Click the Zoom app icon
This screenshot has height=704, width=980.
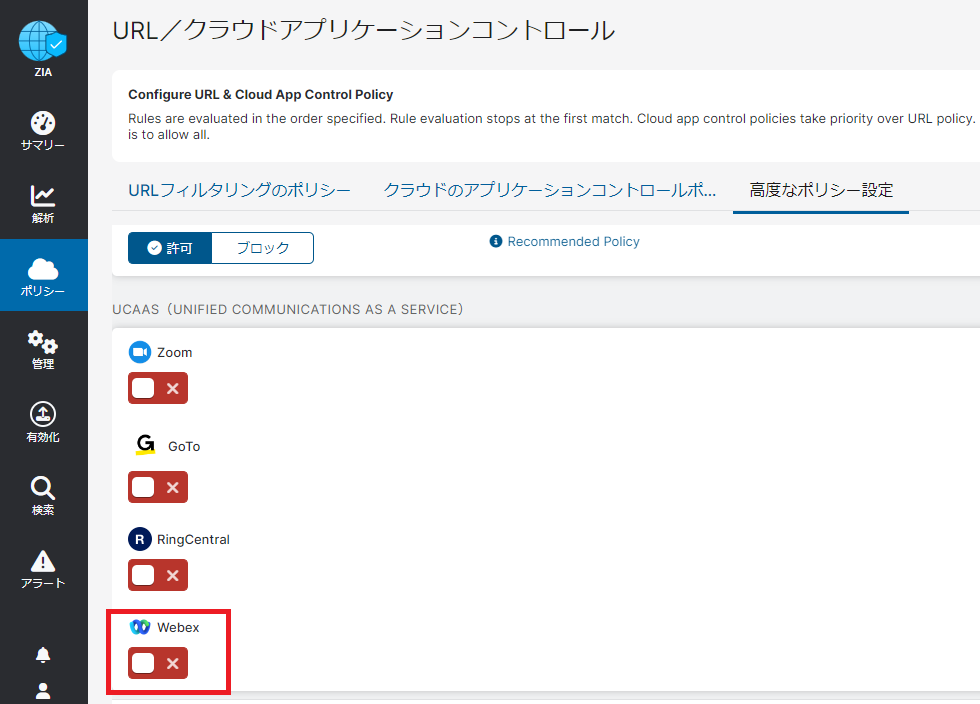[x=140, y=352]
